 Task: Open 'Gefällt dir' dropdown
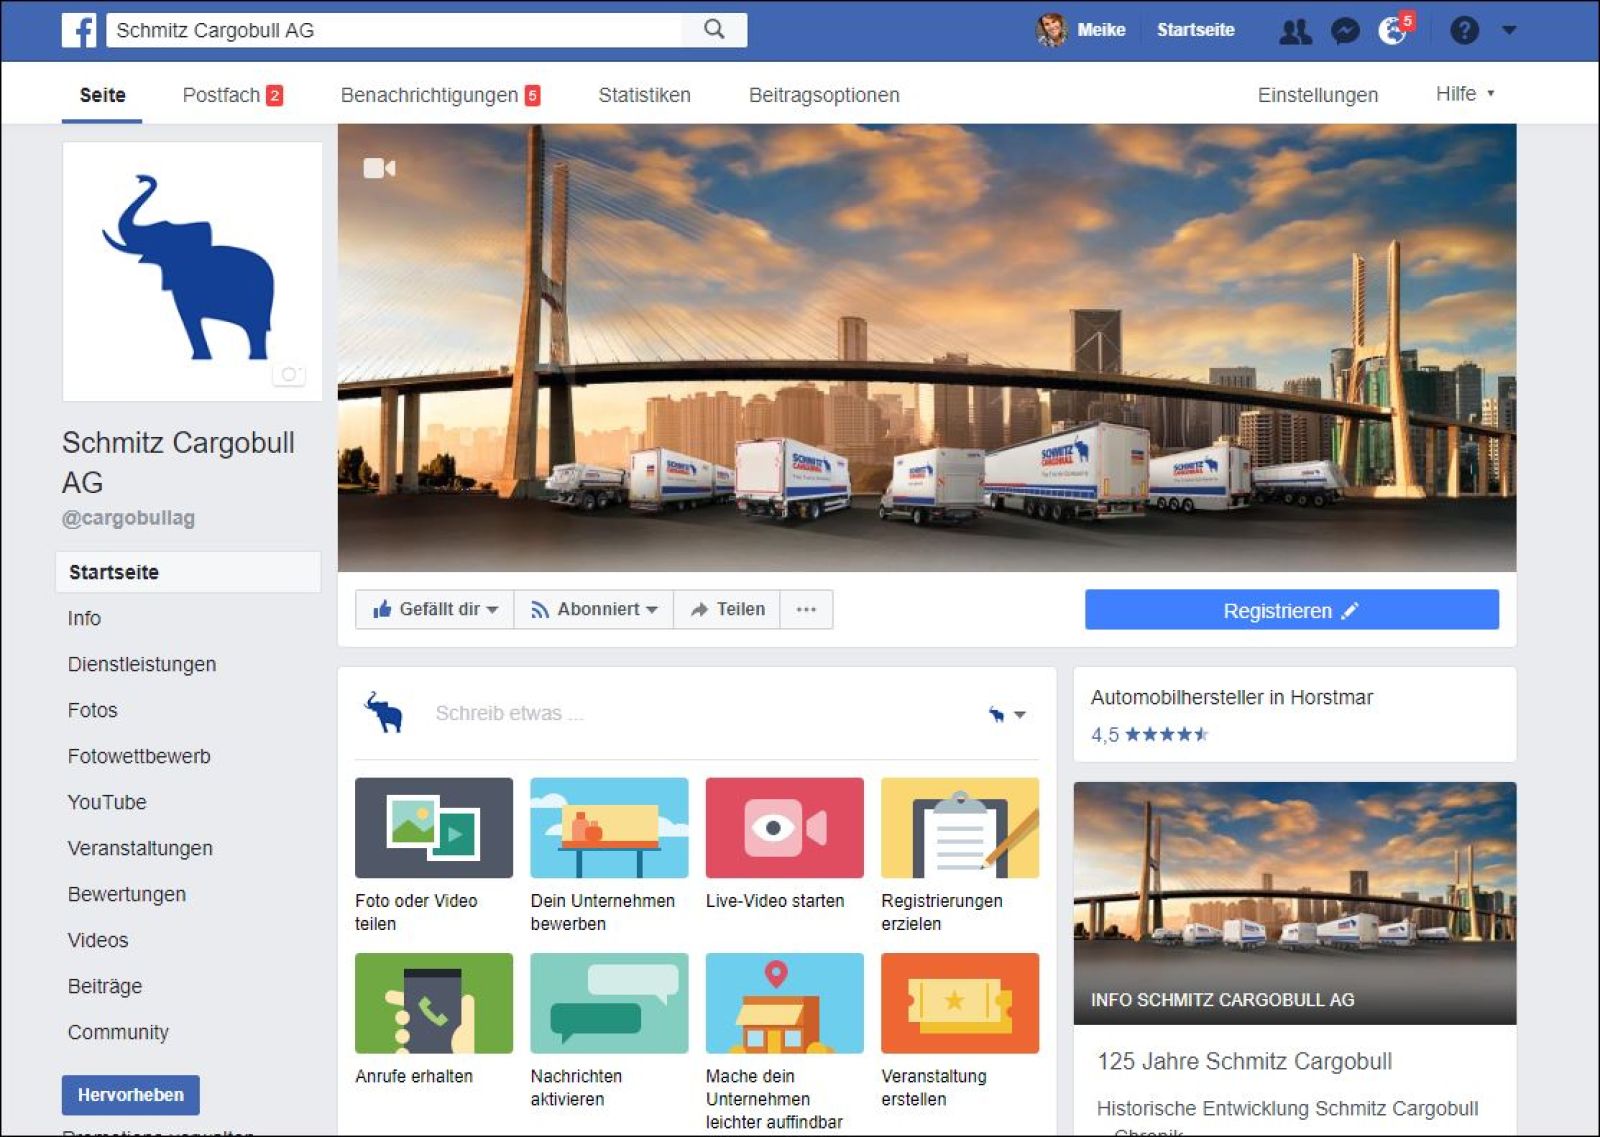pos(434,609)
